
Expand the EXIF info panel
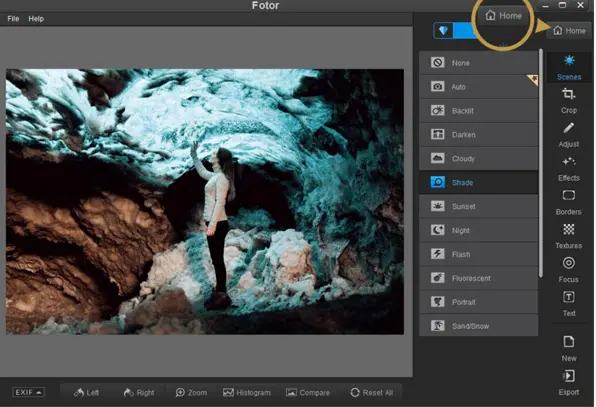(29, 392)
